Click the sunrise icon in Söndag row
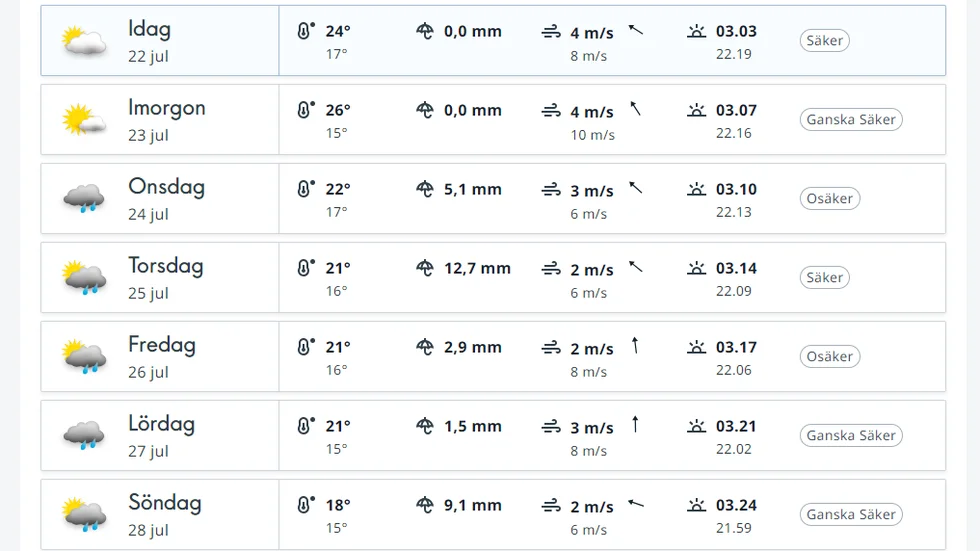The width and height of the screenshot is (980, 551). pyautogui.click(x=696, y=505)
